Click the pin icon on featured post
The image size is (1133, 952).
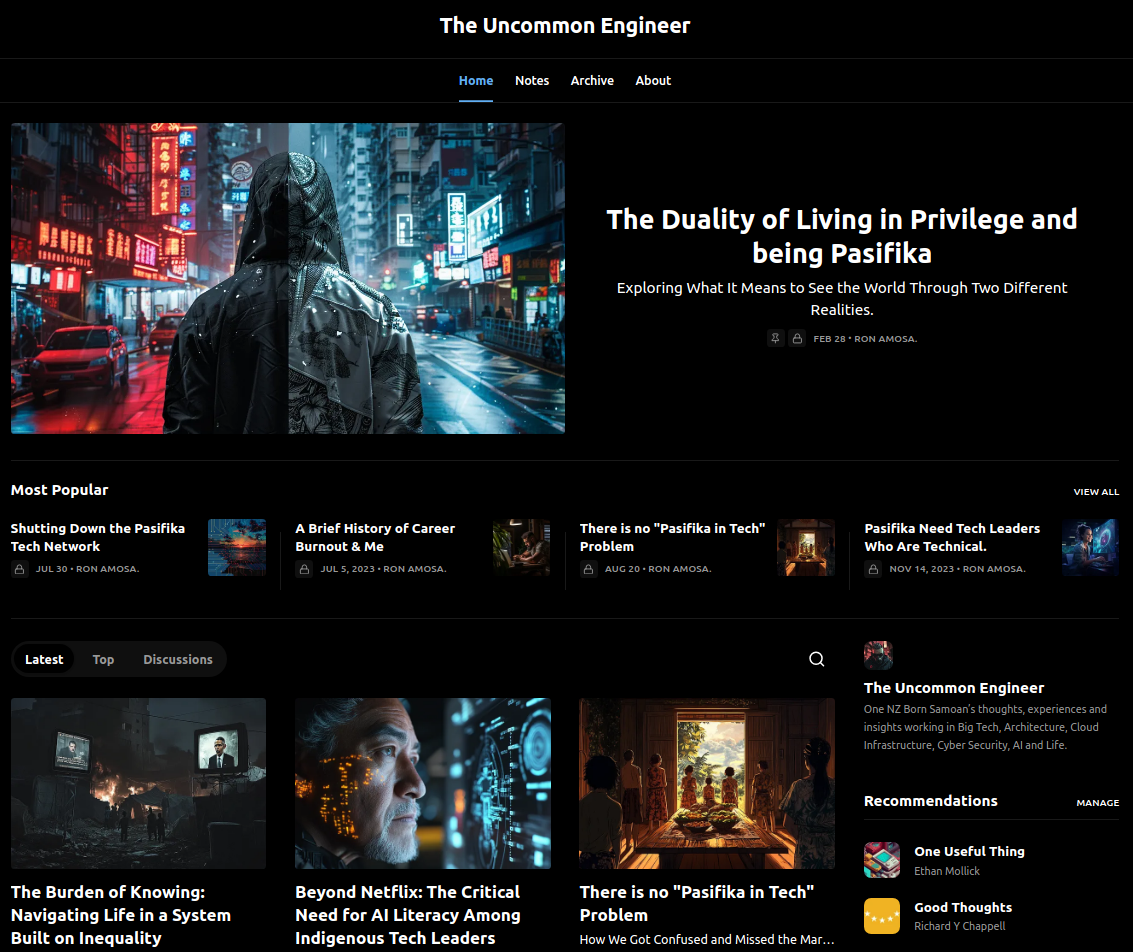click(x=776, y=339)
